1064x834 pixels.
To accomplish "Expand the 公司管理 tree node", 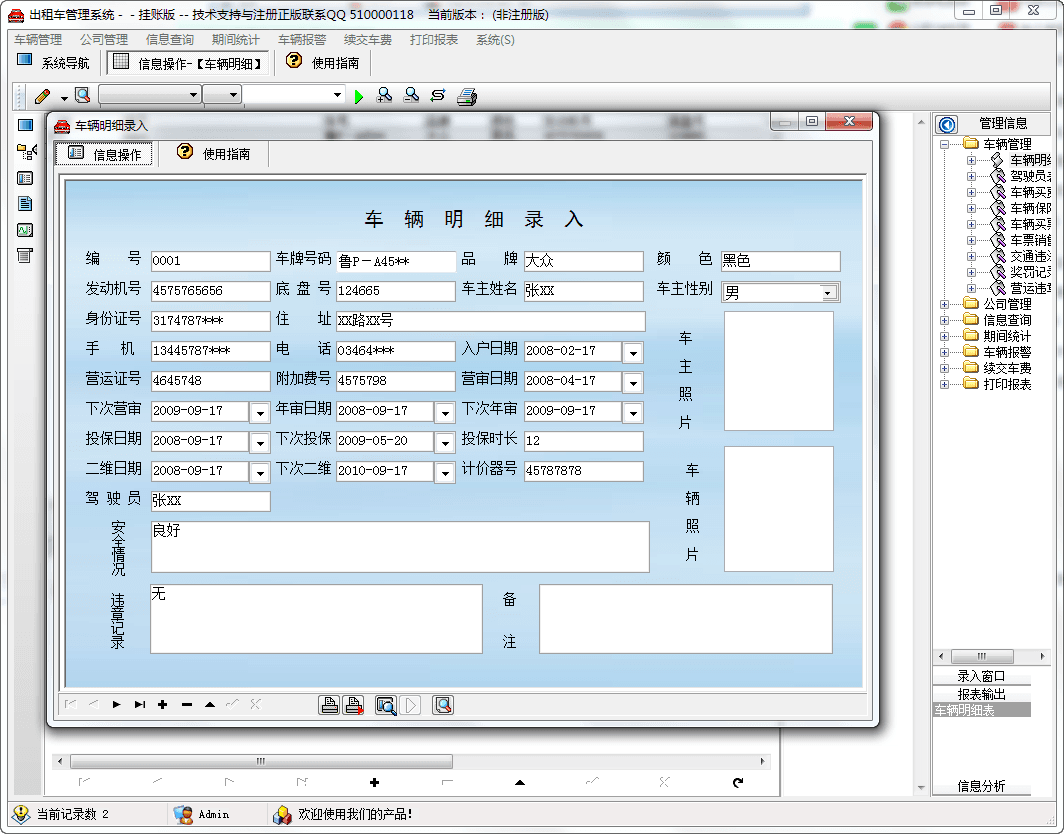I will pos(944,304).
